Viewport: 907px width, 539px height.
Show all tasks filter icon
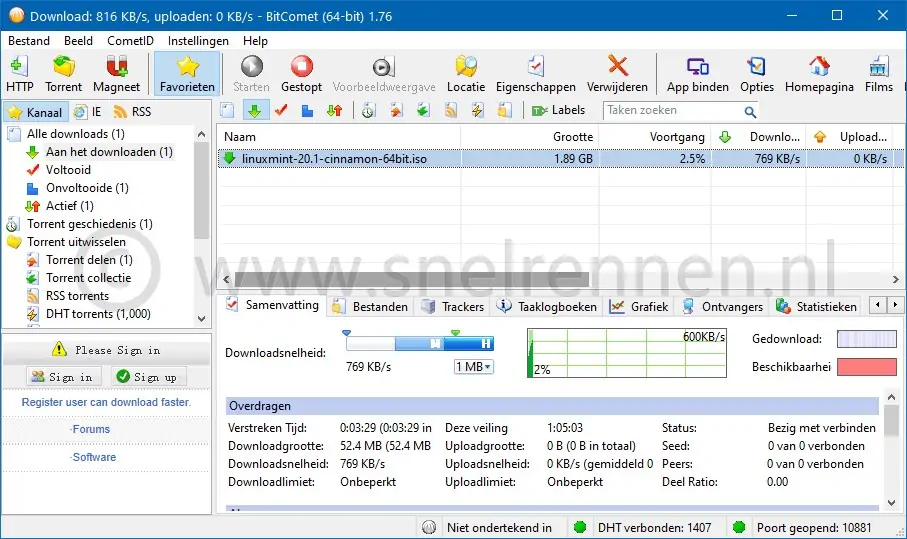click(227, 110)
